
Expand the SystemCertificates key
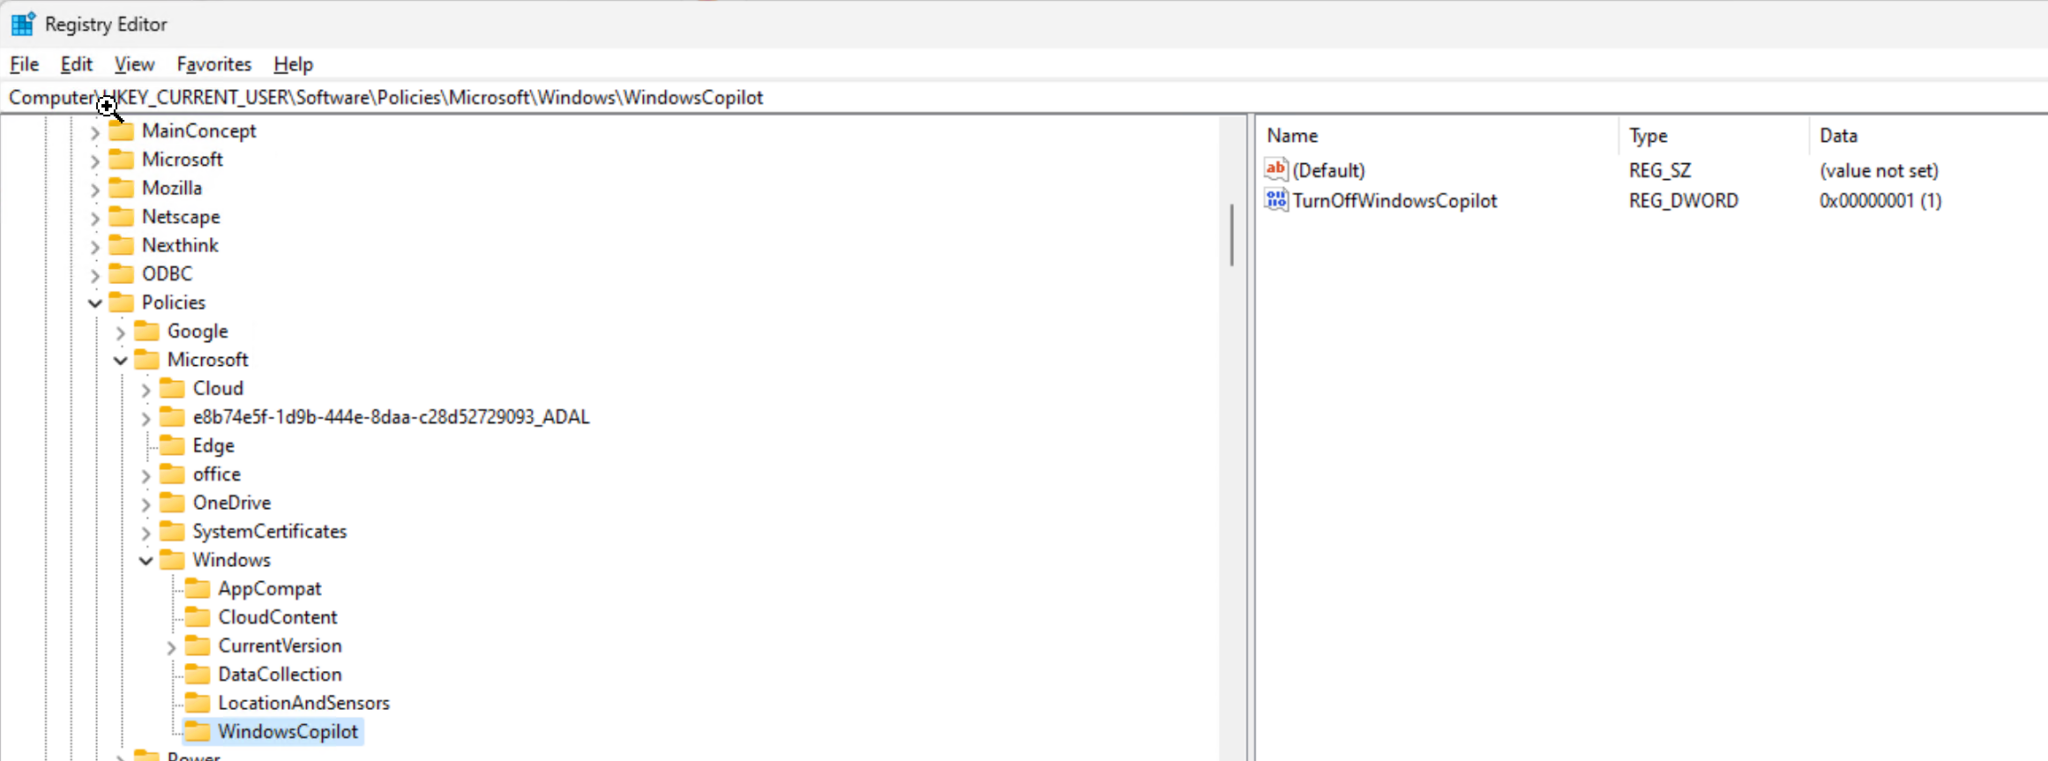point(146,532)
